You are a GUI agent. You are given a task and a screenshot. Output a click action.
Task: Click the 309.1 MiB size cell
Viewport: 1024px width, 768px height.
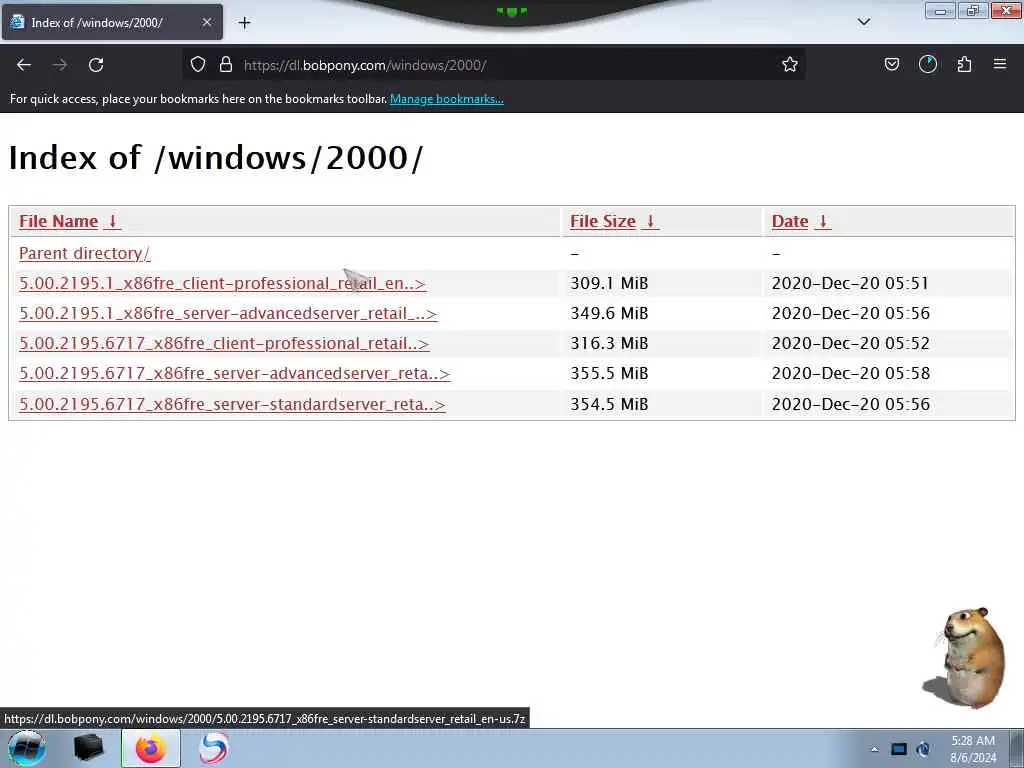click(x=609, y=283)
